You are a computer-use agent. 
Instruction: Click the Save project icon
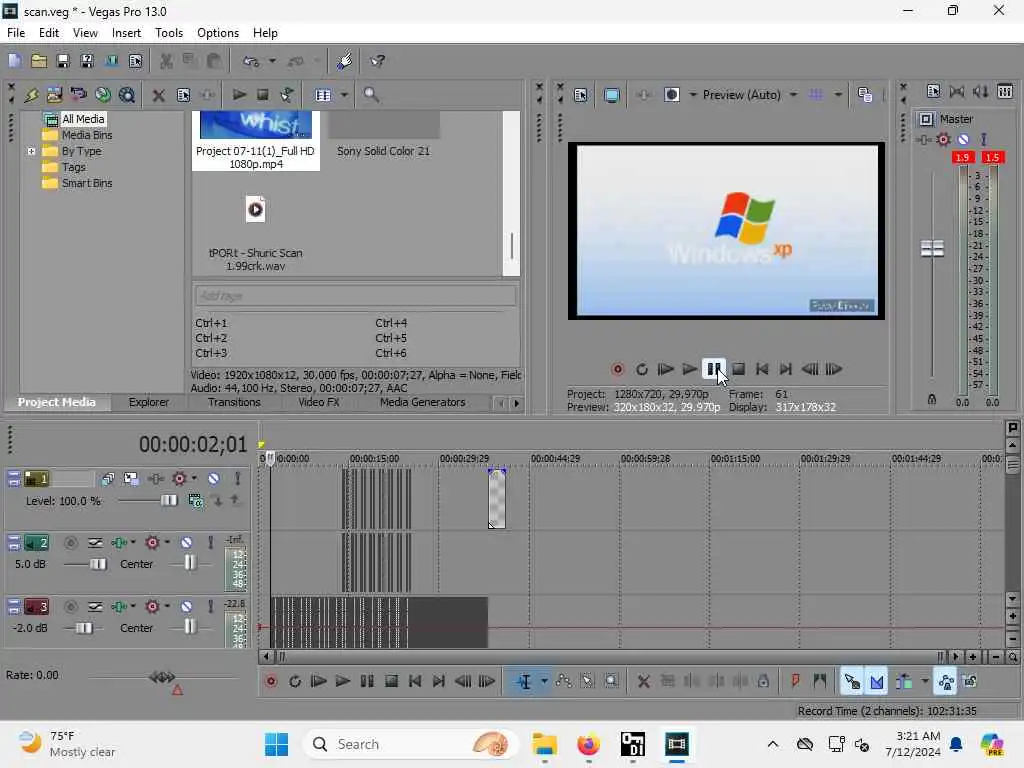(63, 61)
